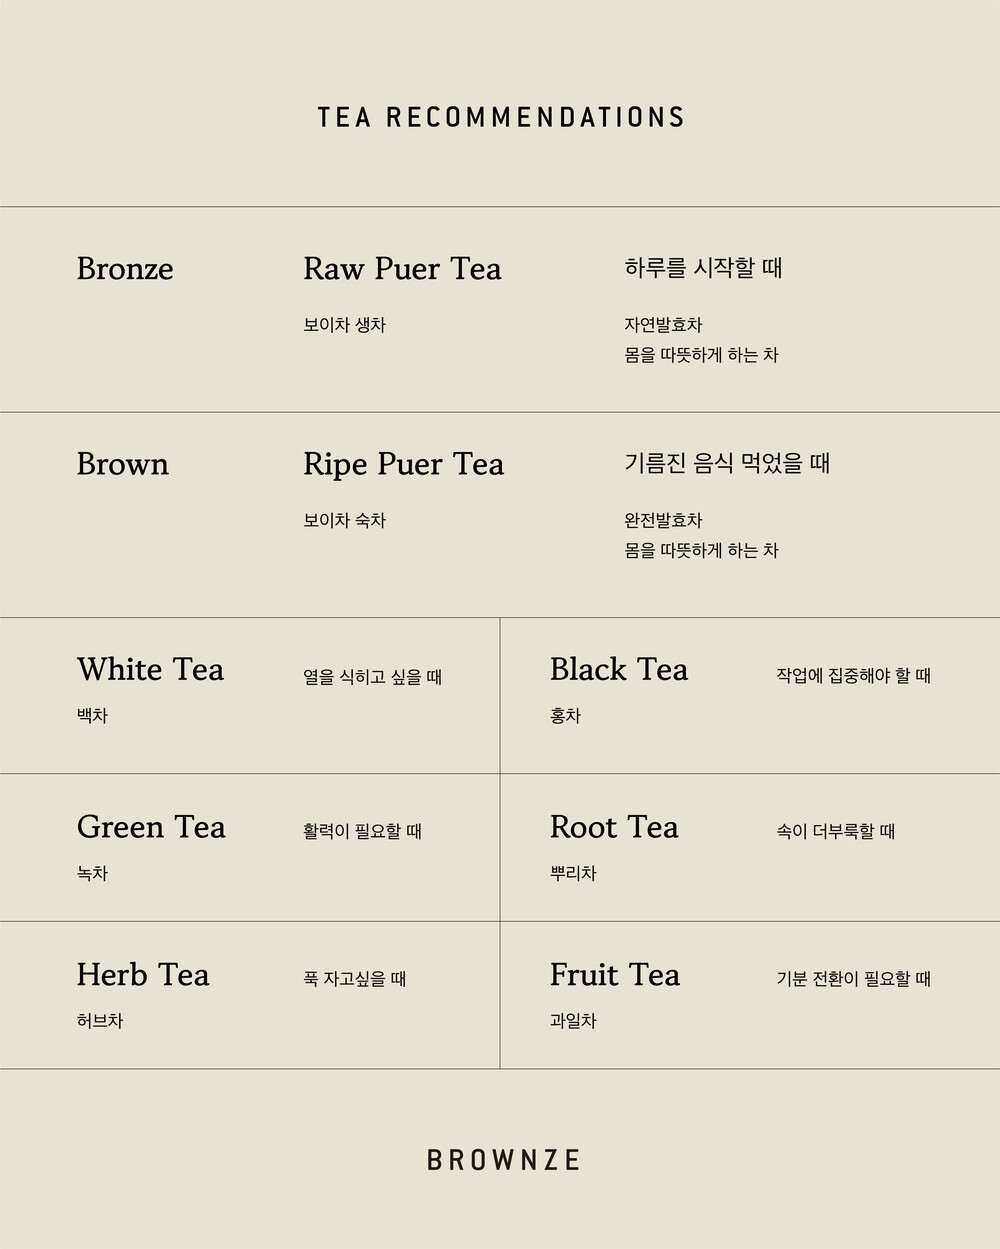Click the 하루를 시작할 때 description
Image resolution: width=1000 pixels, height=1249 pixels.
click(x=703, y=268)
